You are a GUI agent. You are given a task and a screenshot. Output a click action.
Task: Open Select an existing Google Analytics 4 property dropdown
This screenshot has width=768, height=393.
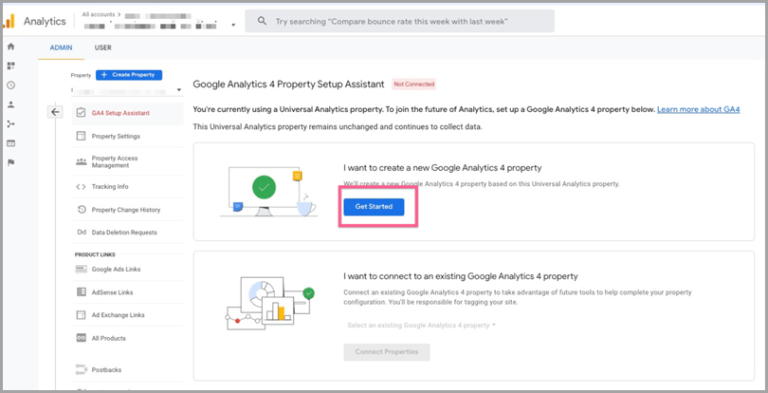tap(421, 325)
